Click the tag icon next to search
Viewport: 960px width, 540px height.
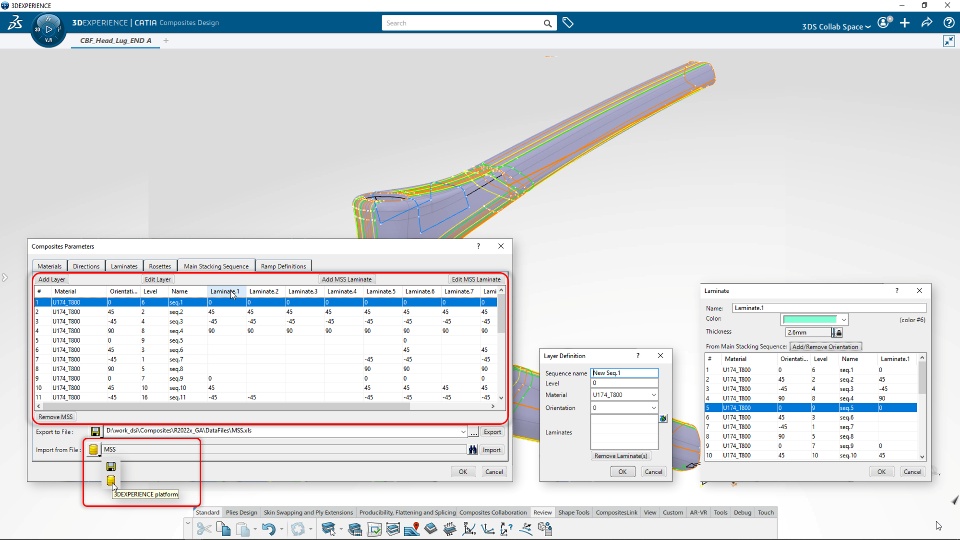[568, 23]
